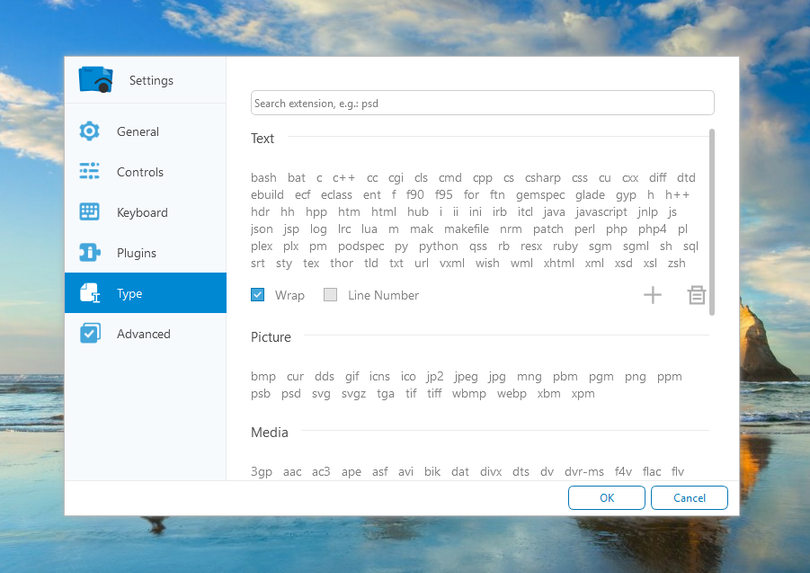Select the svg picture extension
This screenshot has height=573, width=810.
tap(320, 393)
